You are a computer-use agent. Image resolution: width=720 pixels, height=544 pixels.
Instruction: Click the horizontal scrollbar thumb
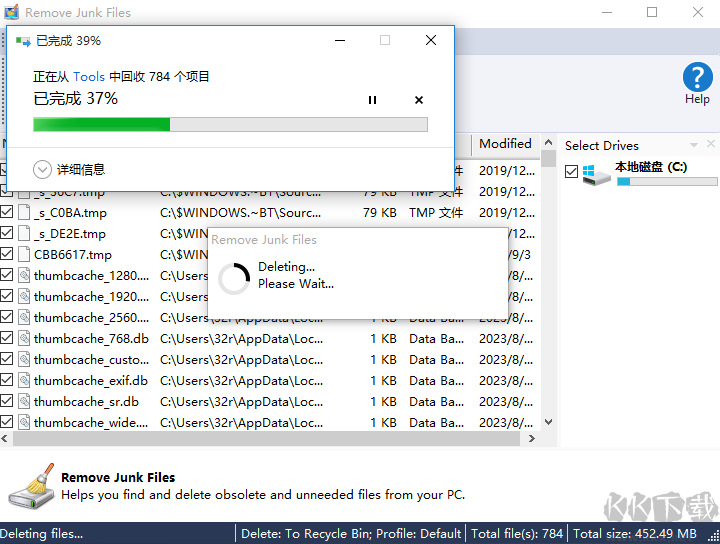tap(266, 438)
